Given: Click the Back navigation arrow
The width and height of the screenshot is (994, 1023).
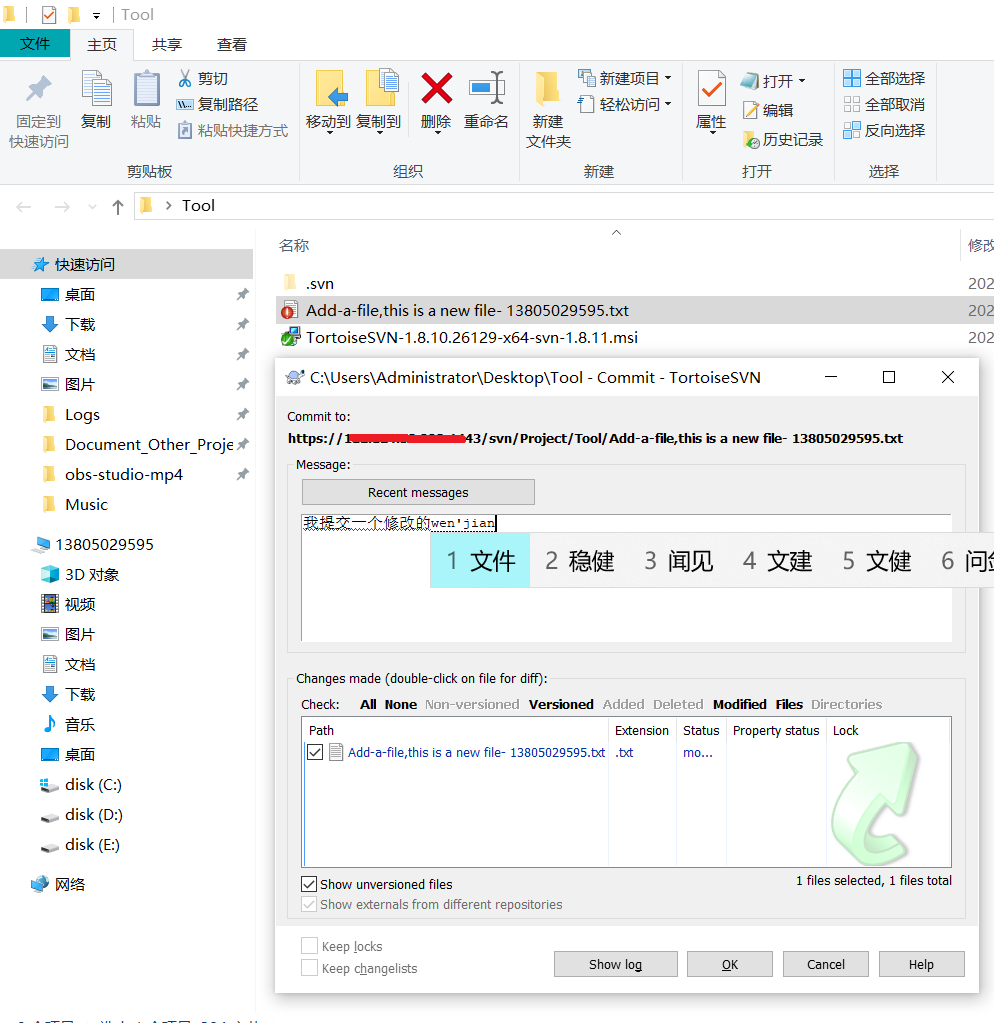Looking at the screenshot, I should point(24,207).
